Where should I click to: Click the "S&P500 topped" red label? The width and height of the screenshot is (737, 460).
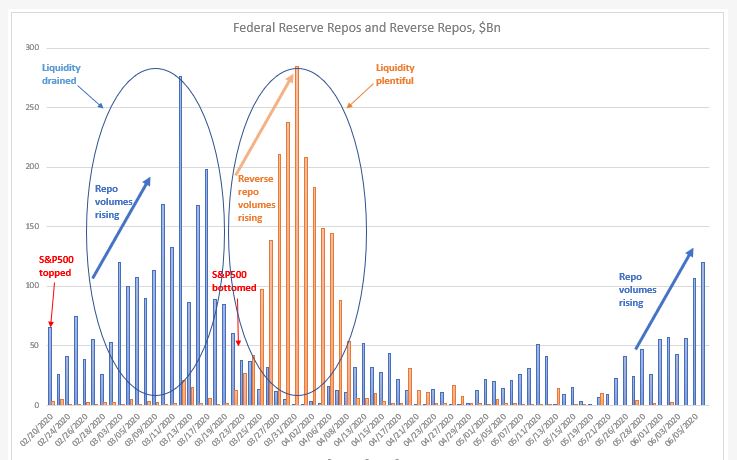pos(56,264)
